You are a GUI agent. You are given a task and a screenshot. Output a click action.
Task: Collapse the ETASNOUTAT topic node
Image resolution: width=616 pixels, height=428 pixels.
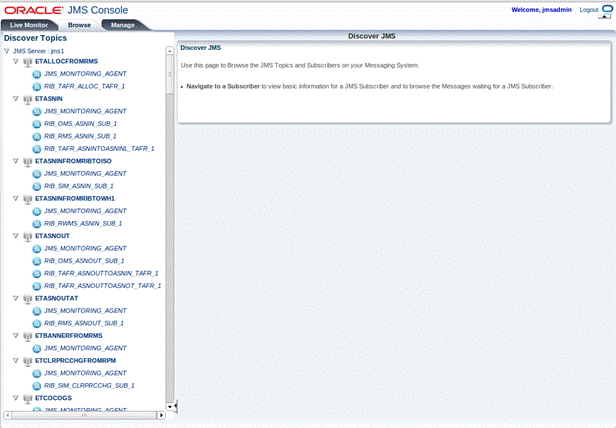point(16,298)
